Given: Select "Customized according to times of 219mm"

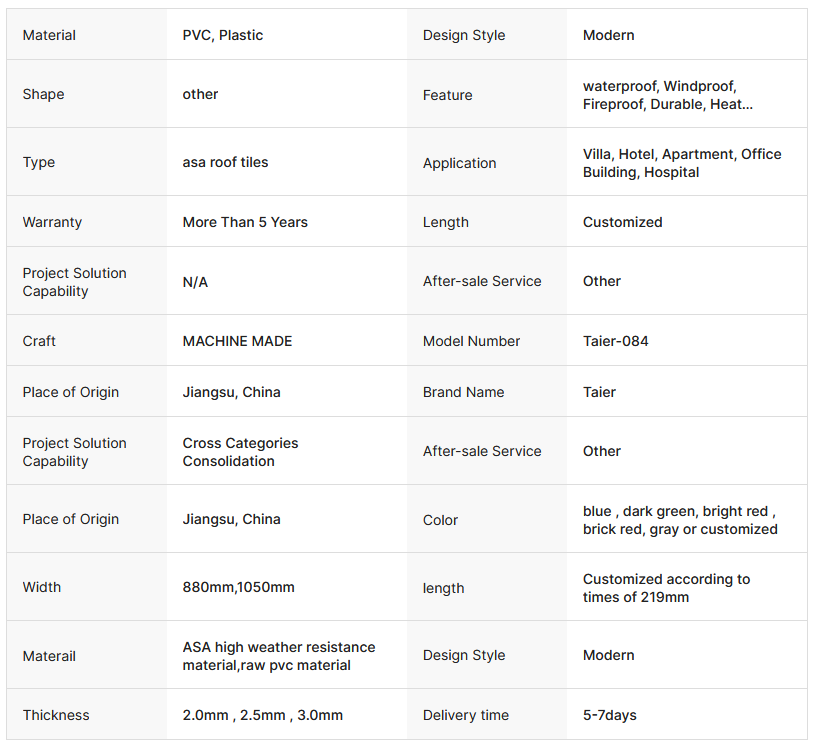Looking at the screenshot, I should 666,588.
